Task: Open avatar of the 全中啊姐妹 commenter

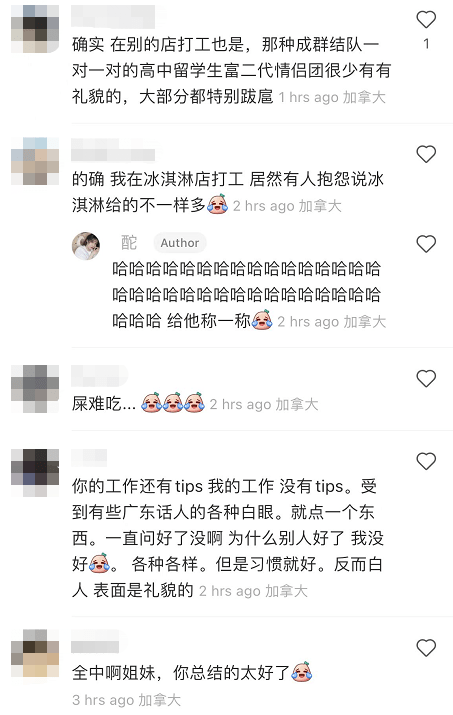Action: (x=35, y=653)
